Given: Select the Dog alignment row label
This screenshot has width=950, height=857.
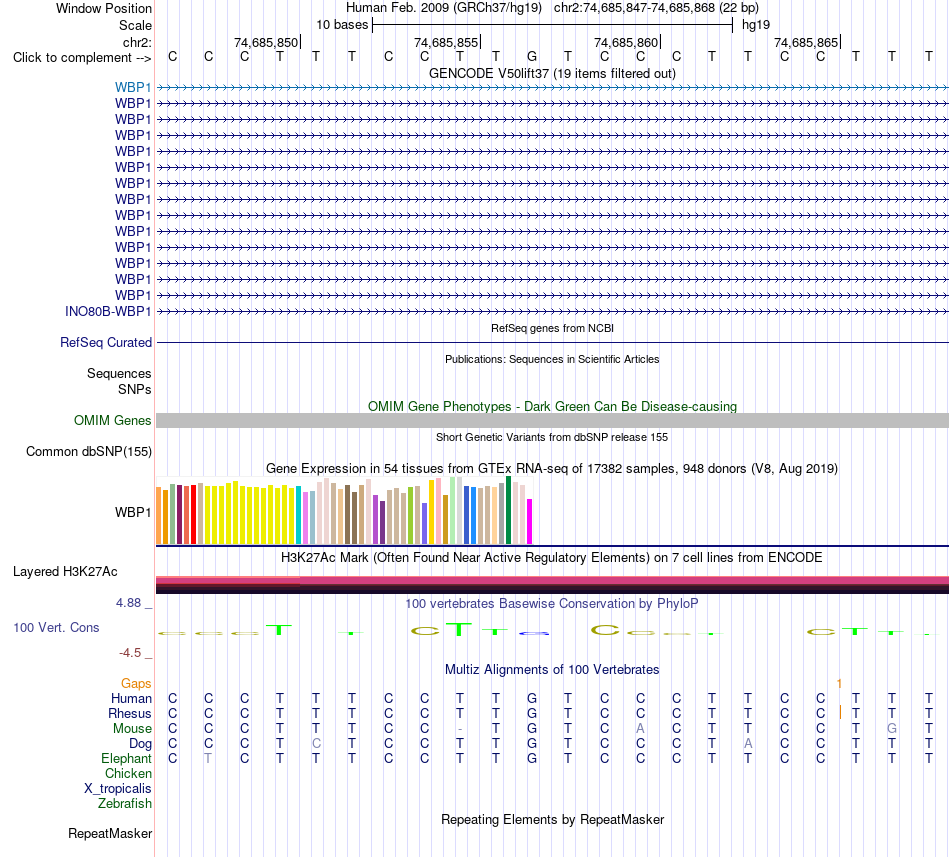Looking at the screenshot, I should (x=140, y=744).
